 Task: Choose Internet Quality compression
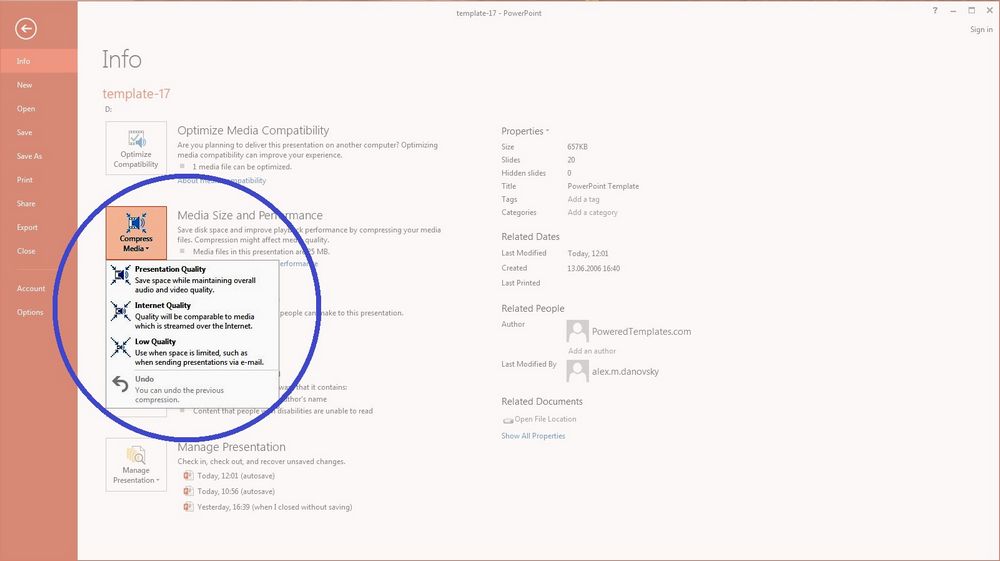coord(192,316)
